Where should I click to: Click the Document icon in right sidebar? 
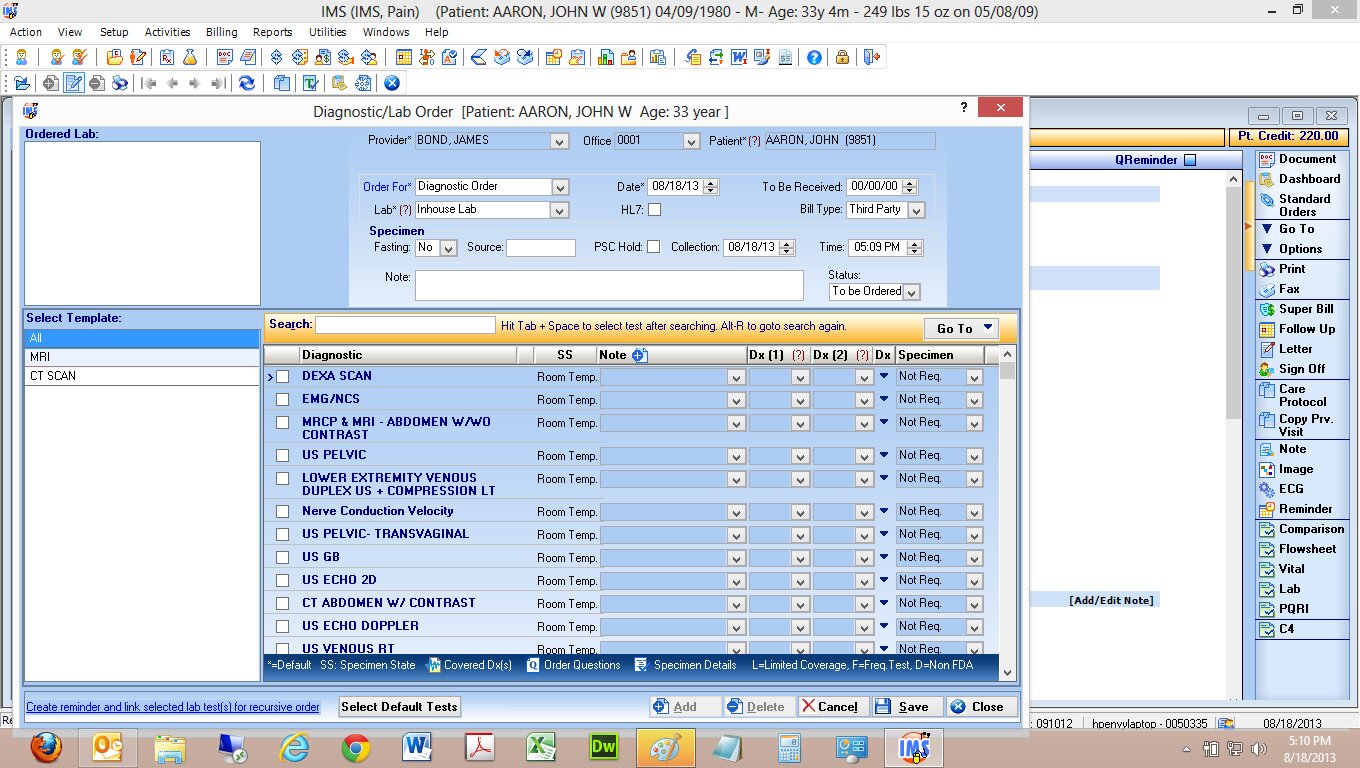tap(1267, 159)
